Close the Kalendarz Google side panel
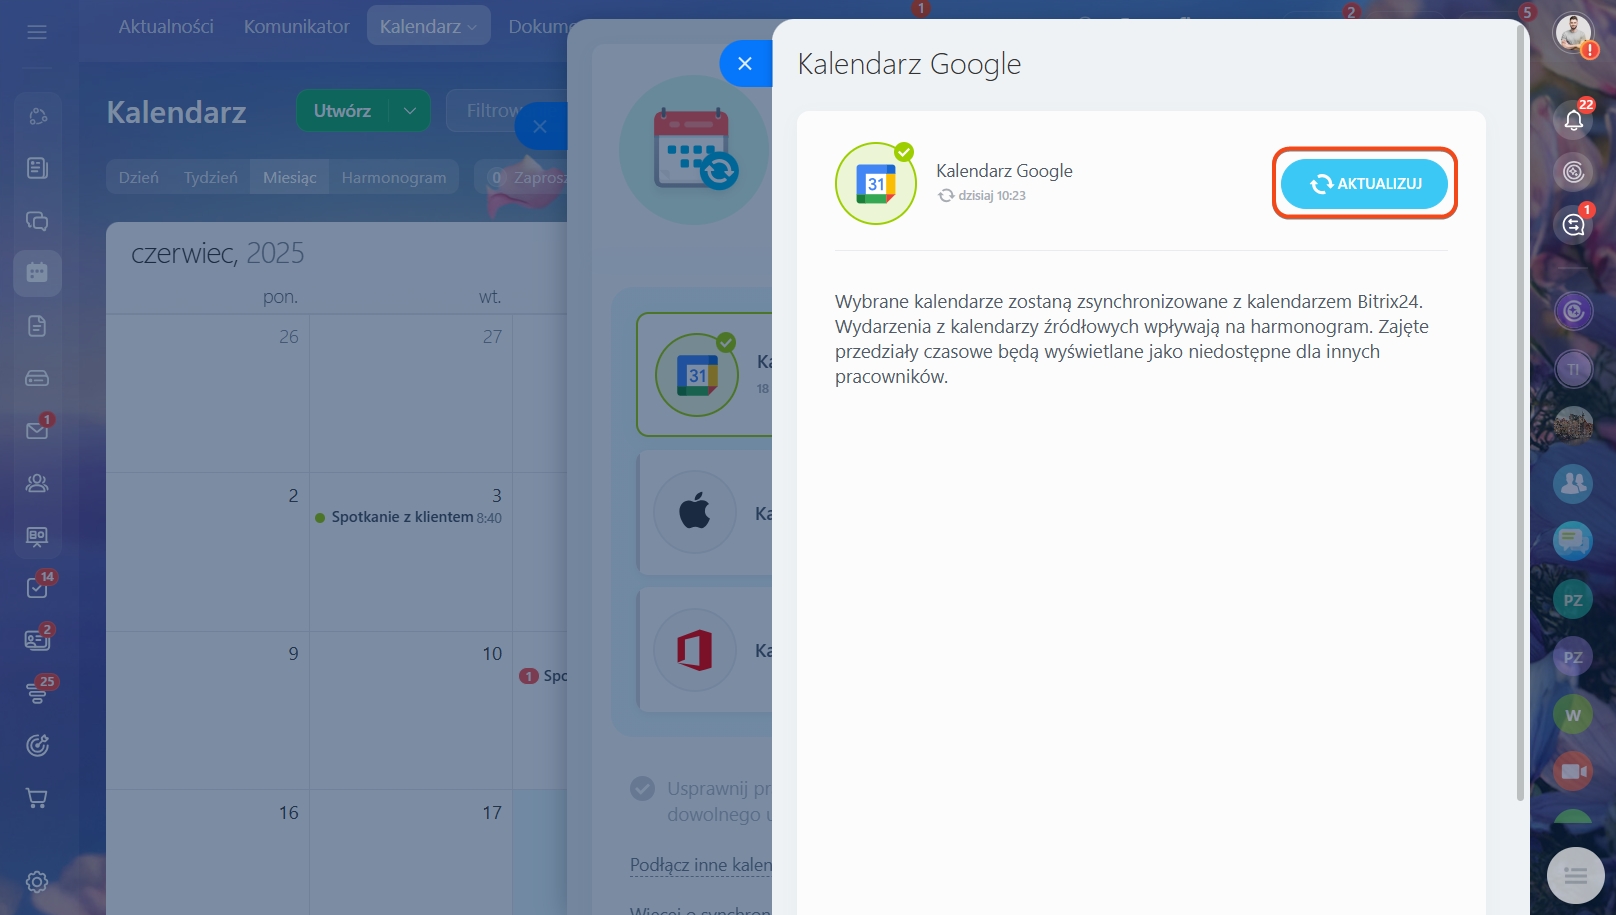This screenshot has width=1616, height=915. [745, 64]
